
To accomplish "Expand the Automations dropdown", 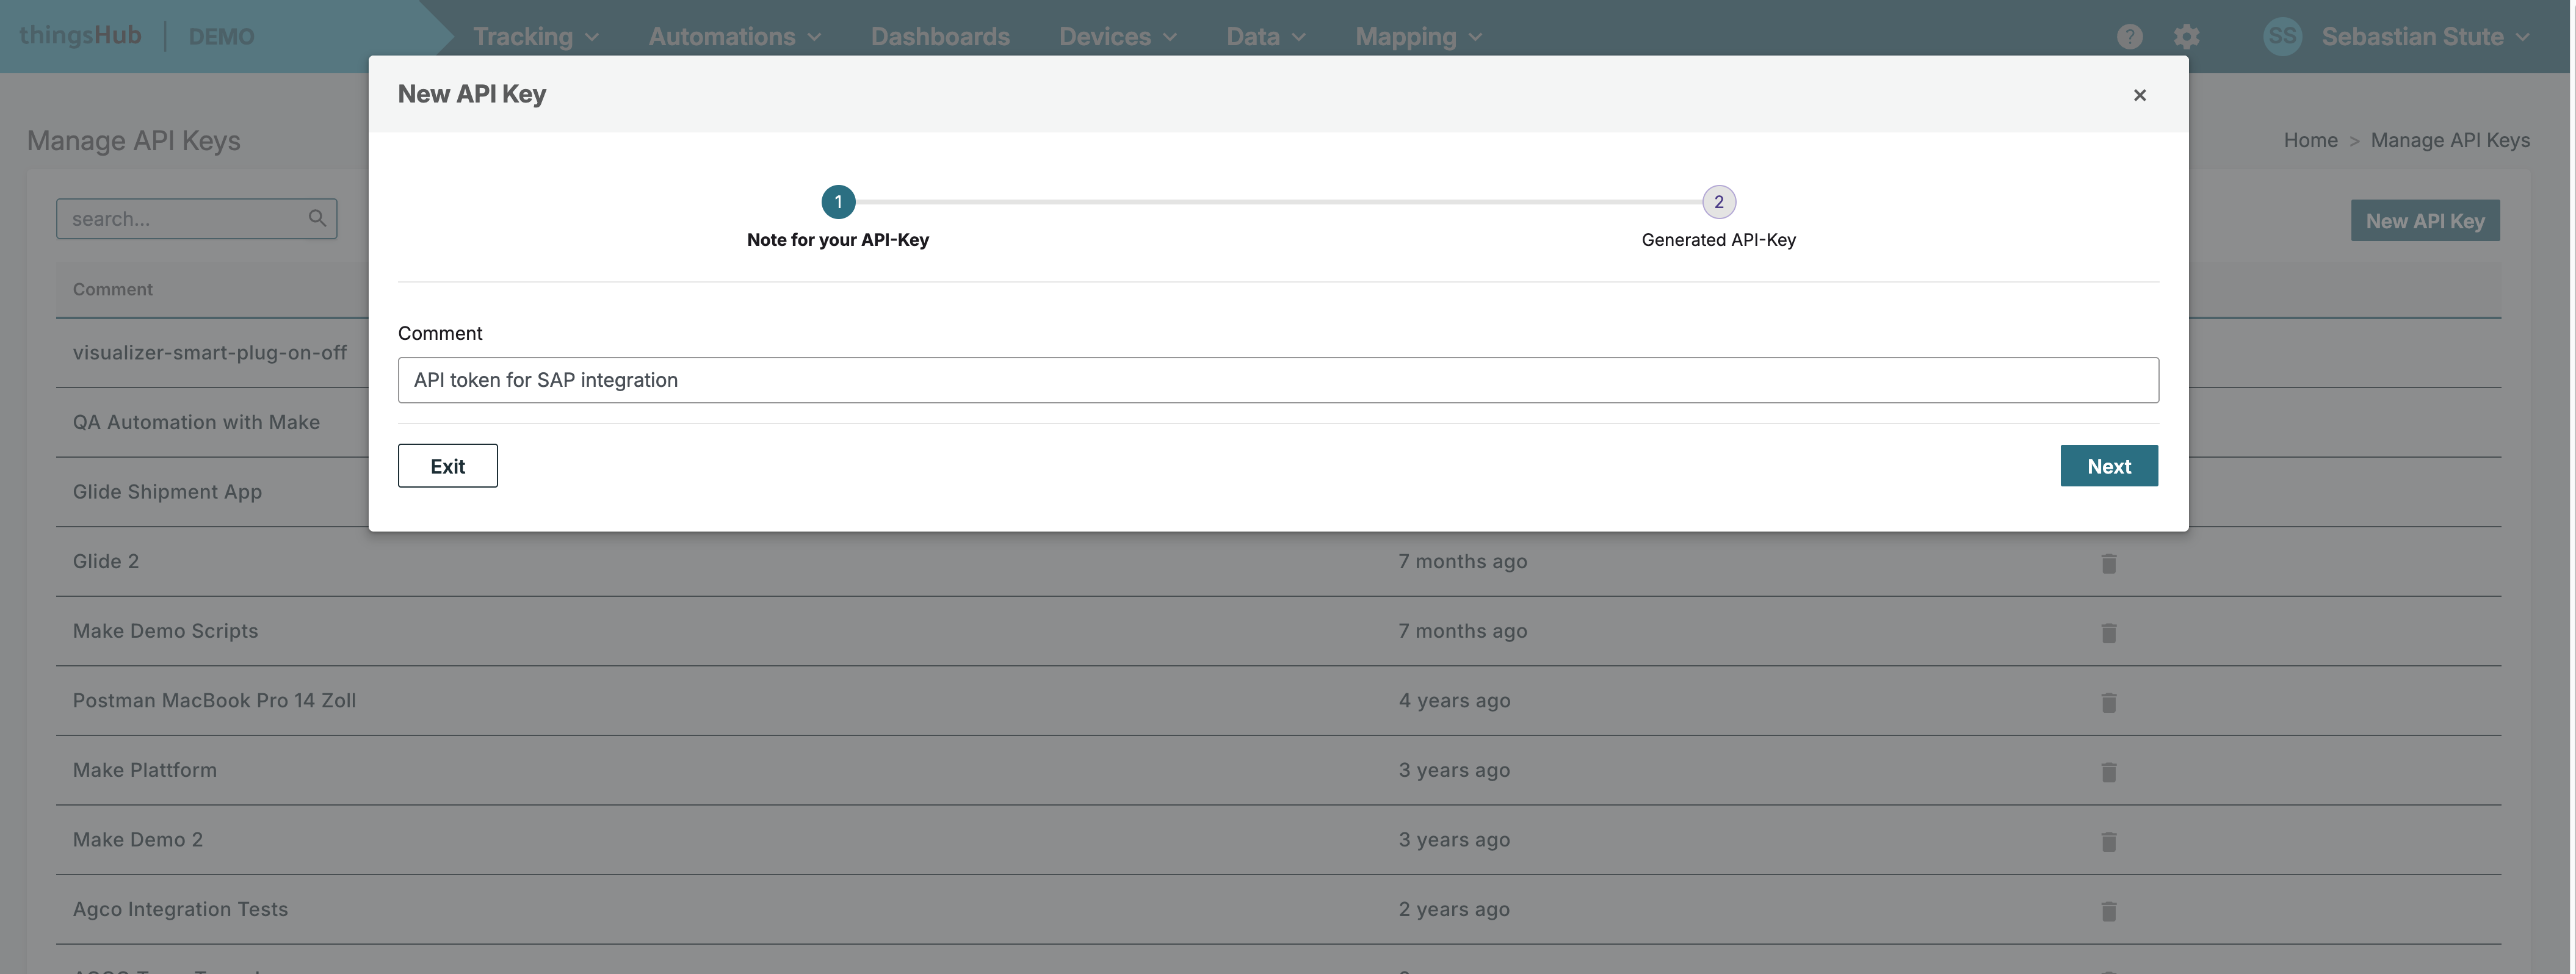I will click(734, 37).
